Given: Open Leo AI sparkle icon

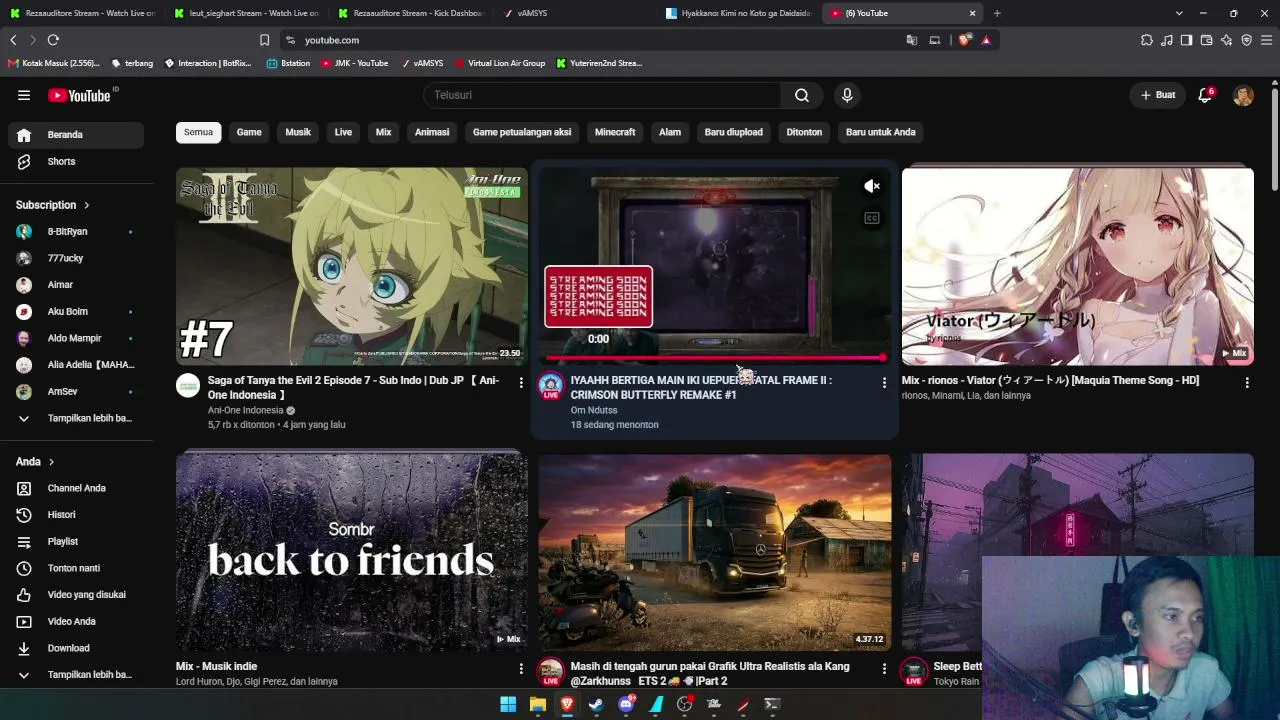Looking at the screenshot, I should point(1226,40).
